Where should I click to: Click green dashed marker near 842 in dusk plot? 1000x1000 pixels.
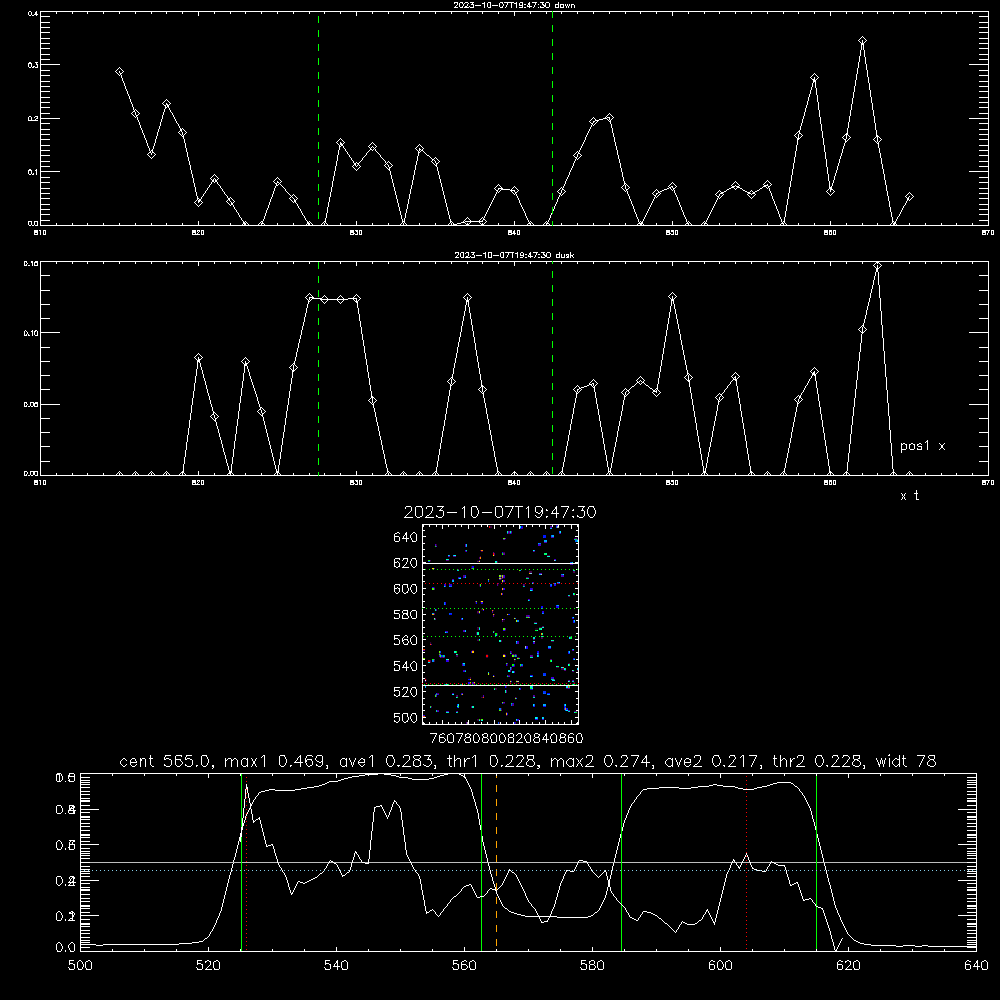click(x=552, y=368)
